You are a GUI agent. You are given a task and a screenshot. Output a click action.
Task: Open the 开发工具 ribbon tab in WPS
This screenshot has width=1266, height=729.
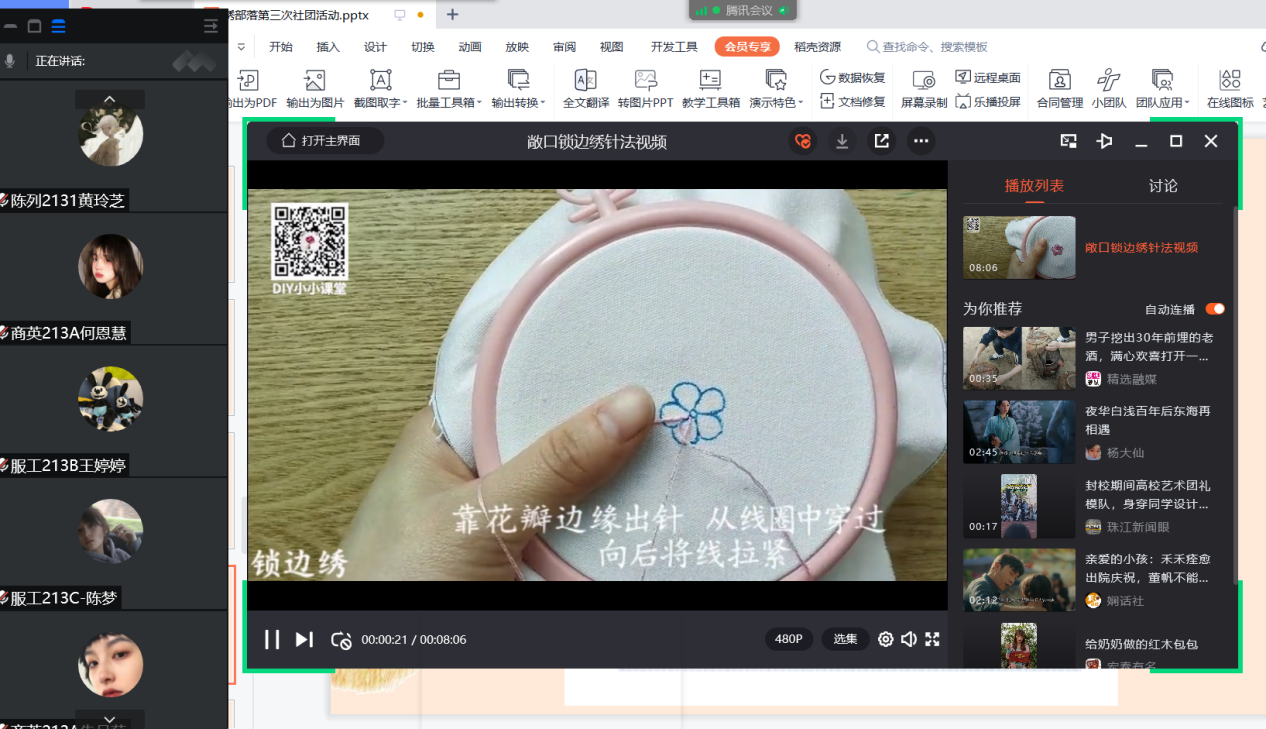674,47
